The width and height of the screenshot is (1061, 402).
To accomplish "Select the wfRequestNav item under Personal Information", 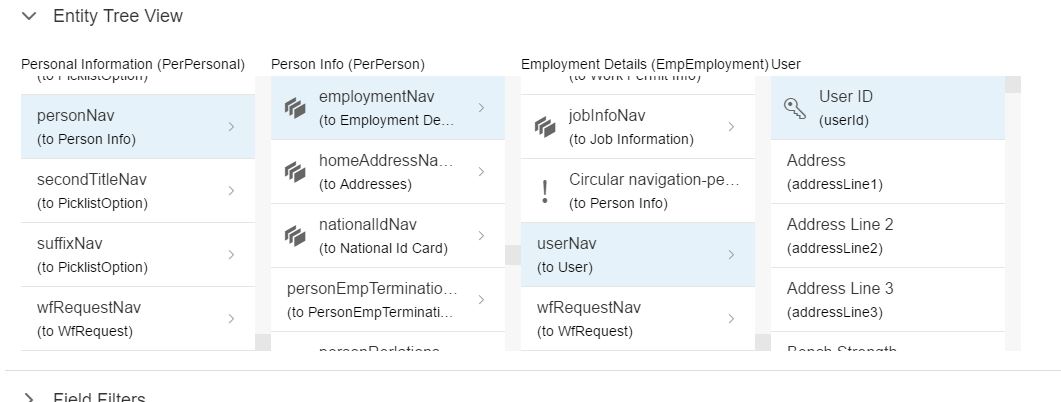I will click(x=138, y=319).
